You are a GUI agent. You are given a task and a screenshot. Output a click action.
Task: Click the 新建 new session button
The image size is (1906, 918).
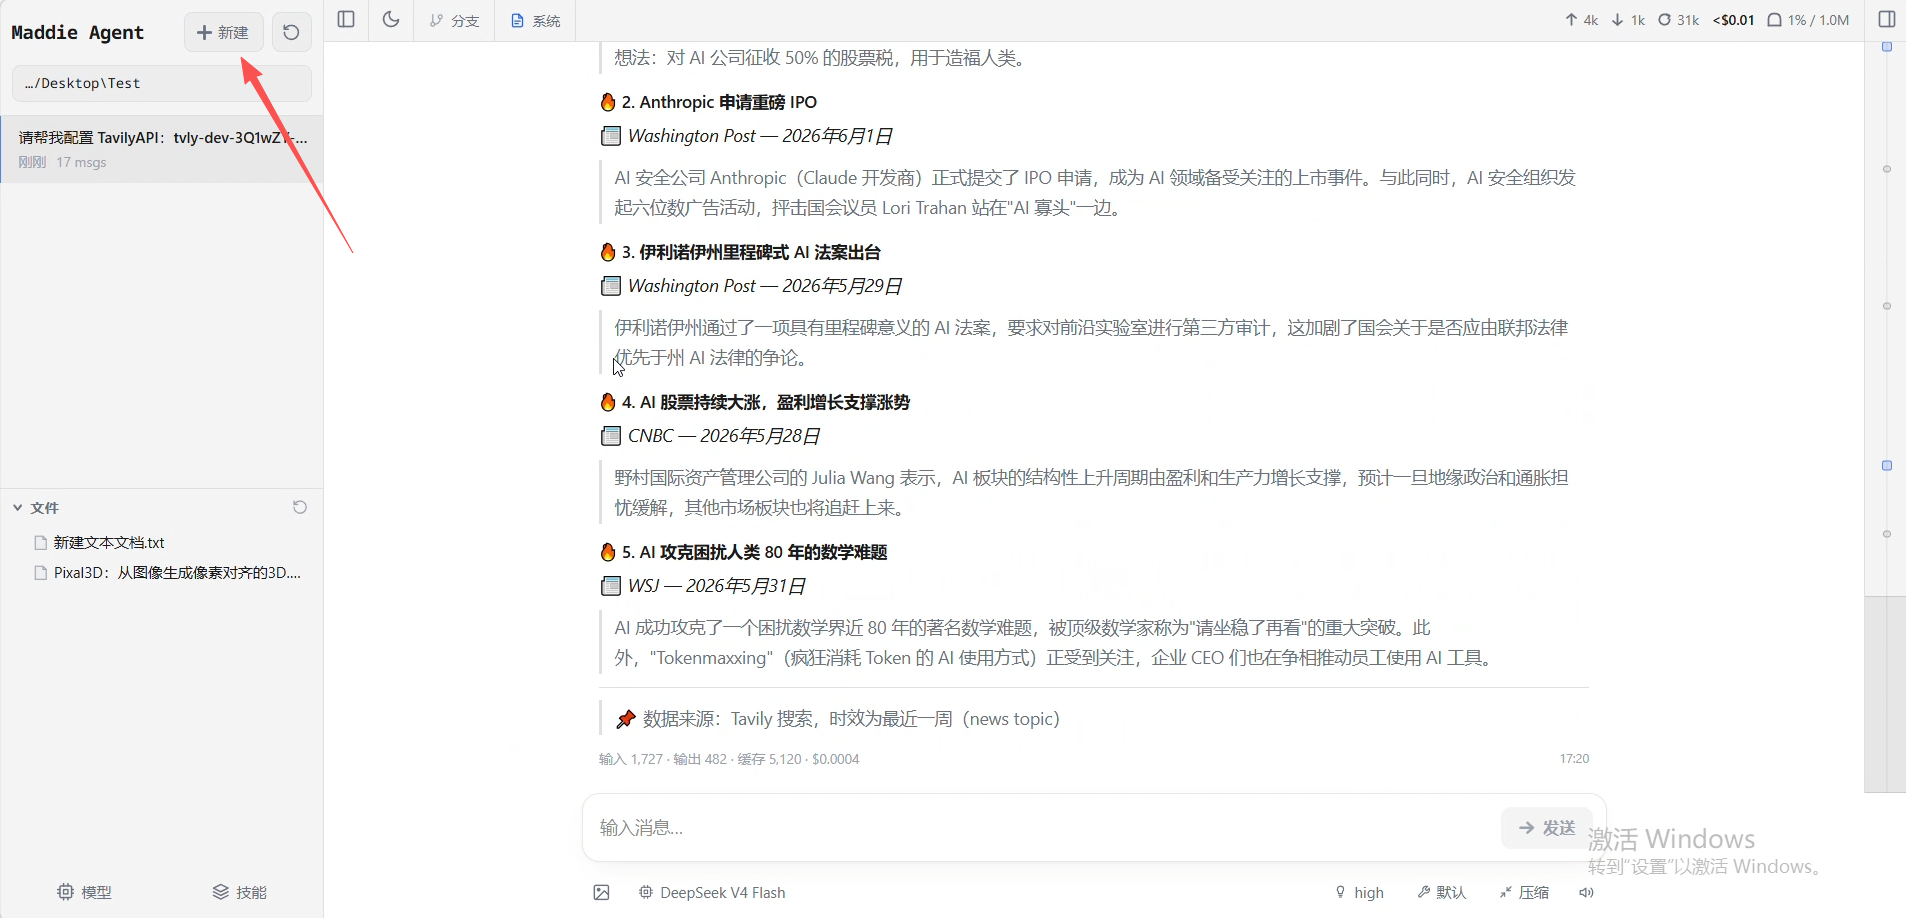223,32
